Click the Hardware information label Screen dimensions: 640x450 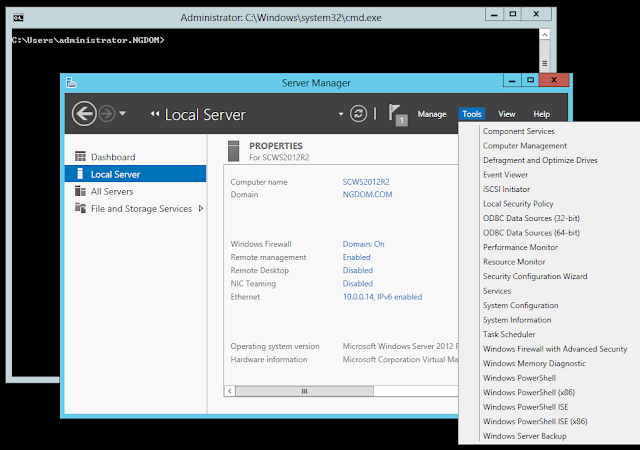pos(269,359)
